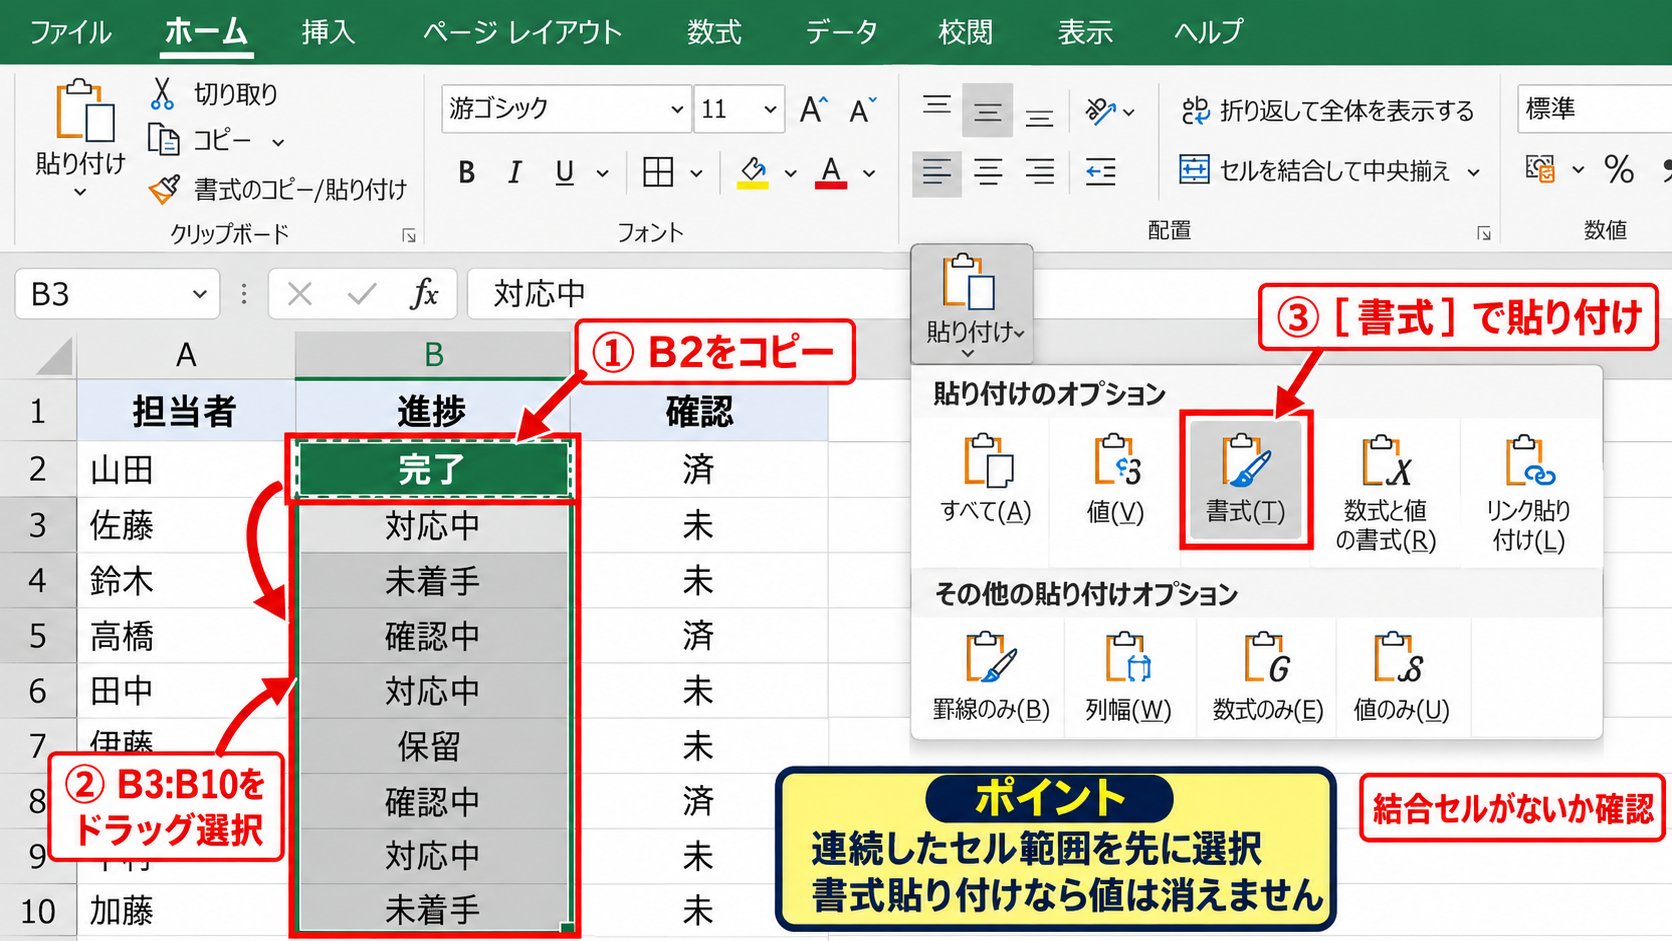Choose the すべて(A) paste option

985,480
